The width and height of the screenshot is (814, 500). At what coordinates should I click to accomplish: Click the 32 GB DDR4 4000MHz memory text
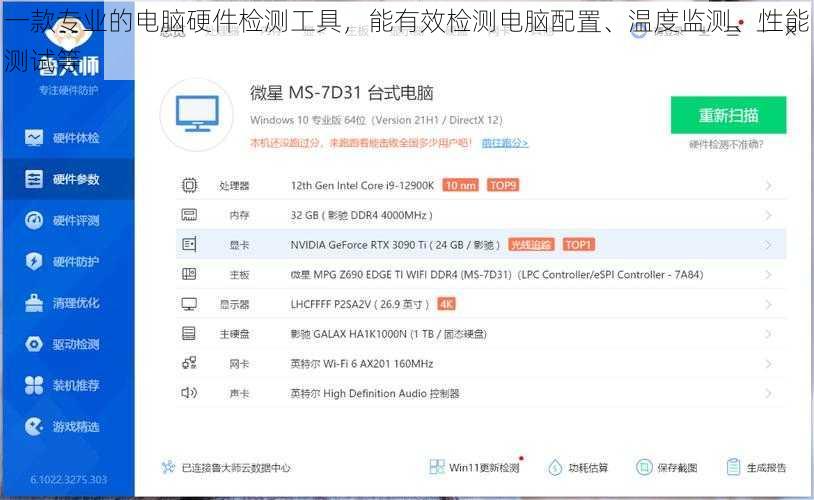tap(361, 215)
